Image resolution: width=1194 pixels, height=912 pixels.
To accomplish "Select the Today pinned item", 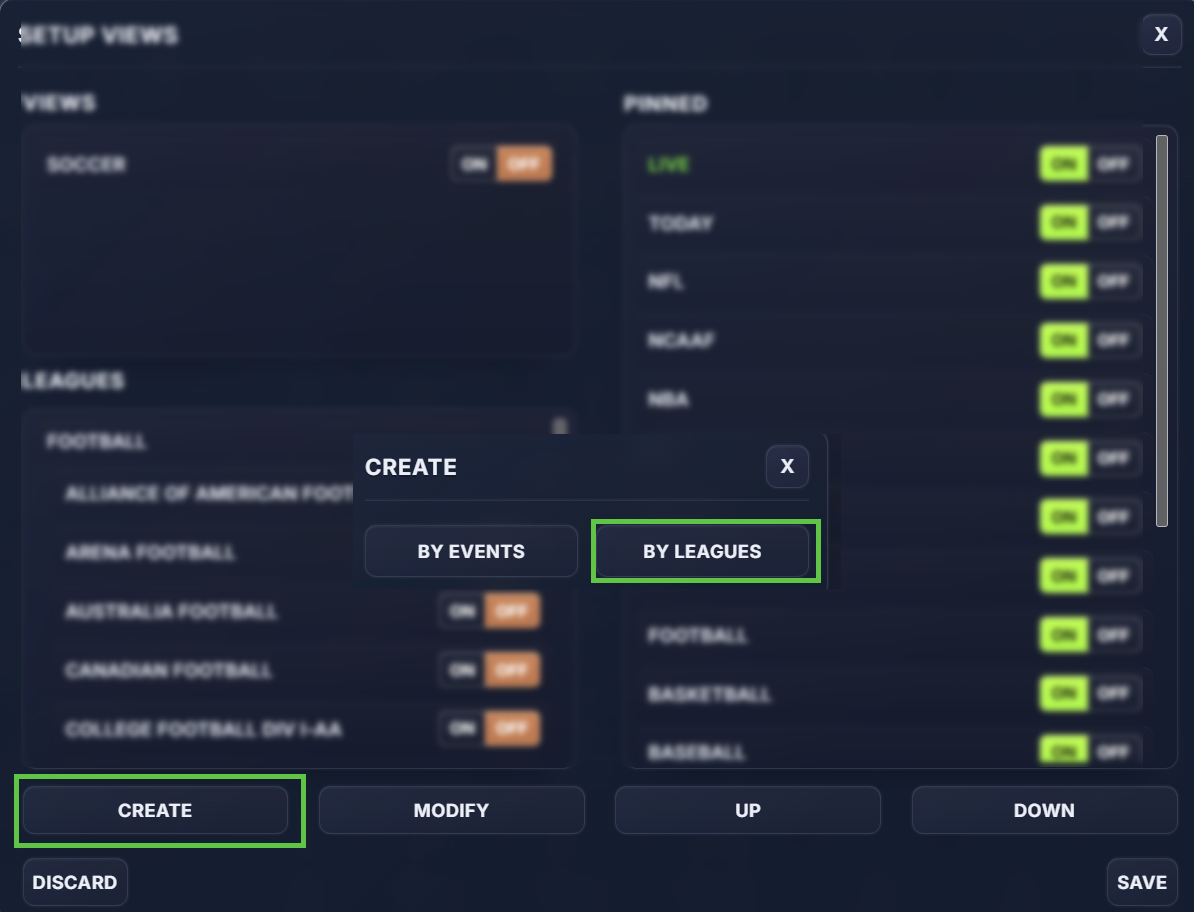I will 680,222.
